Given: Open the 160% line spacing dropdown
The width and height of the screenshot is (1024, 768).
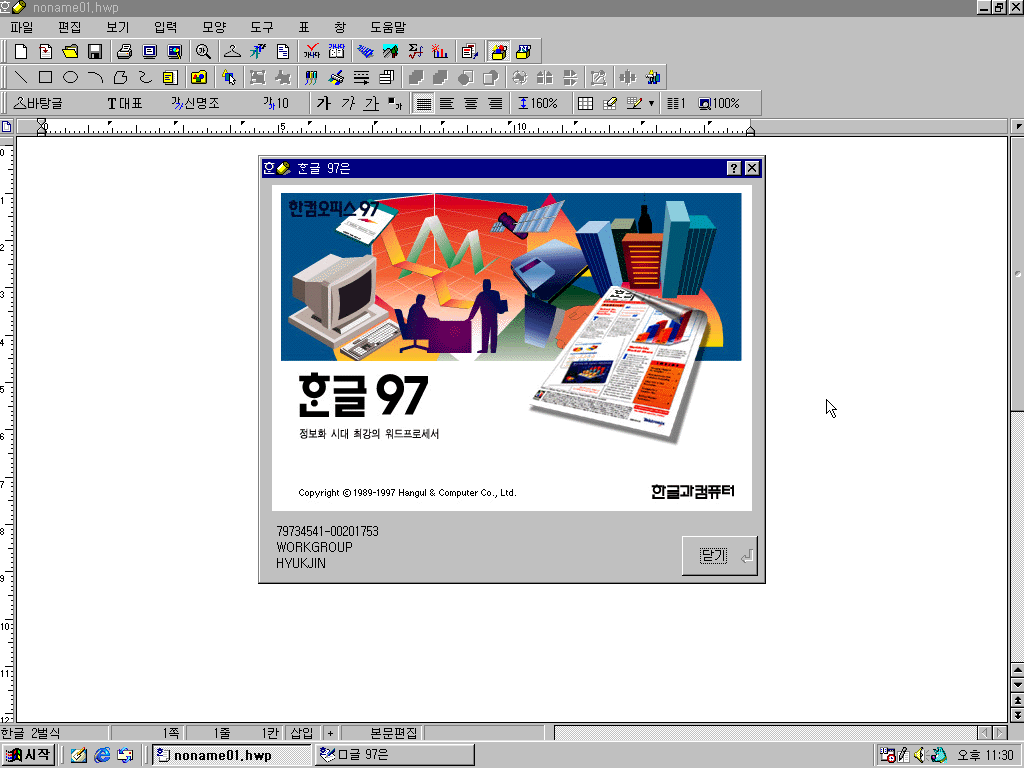Looking at the screenshot, I should point(538,103).
